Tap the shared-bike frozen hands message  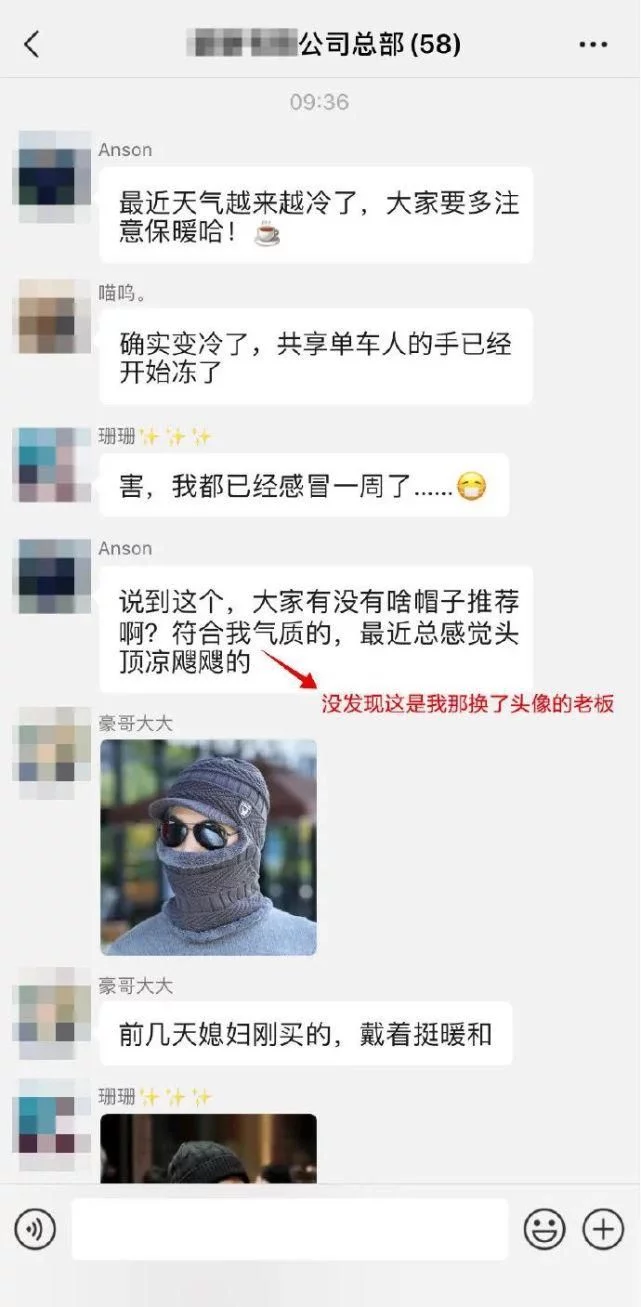click(316, 356)
